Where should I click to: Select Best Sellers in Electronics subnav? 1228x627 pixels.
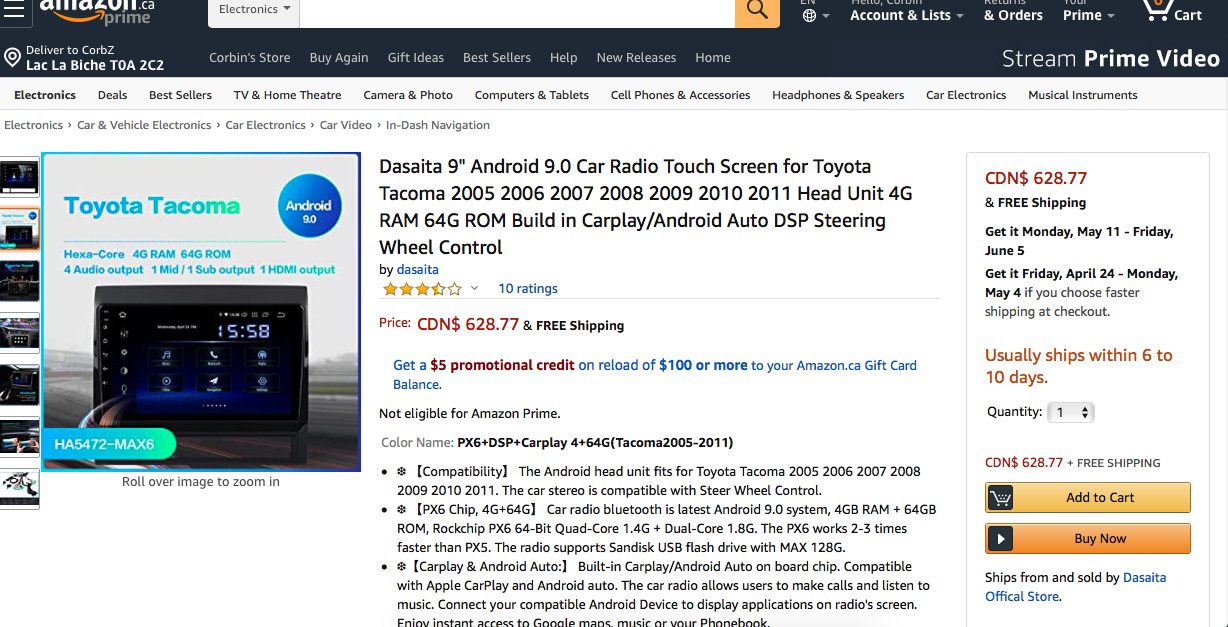pyautogui.click(x=180, y=95)
